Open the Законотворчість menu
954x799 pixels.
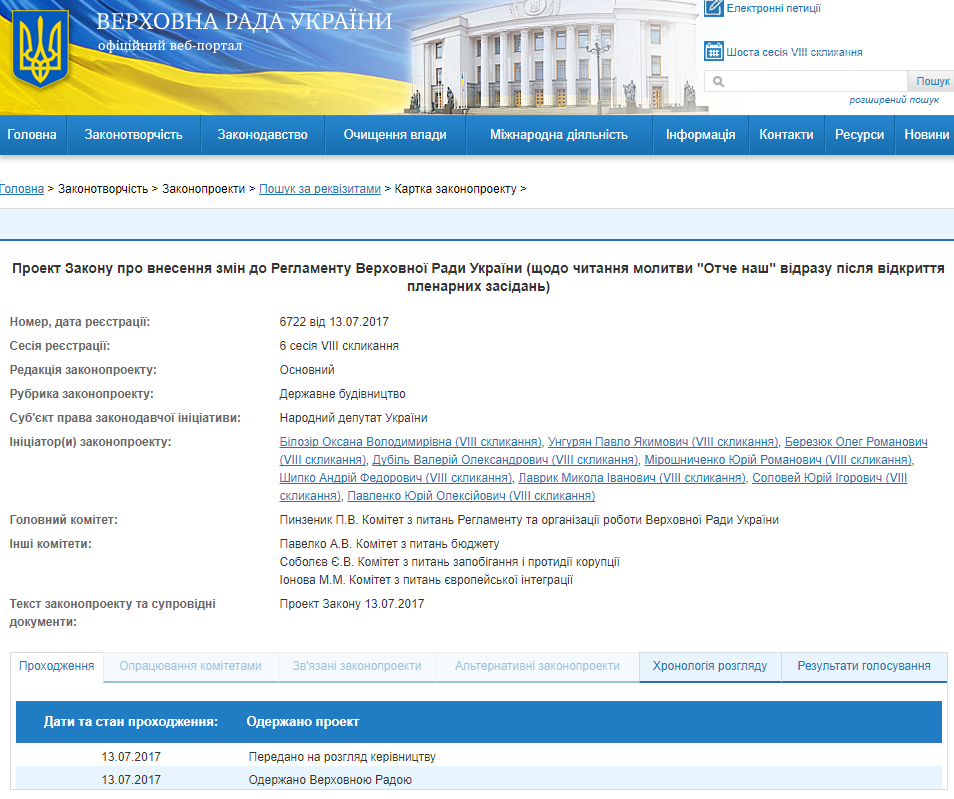click(x=134, y=134)
